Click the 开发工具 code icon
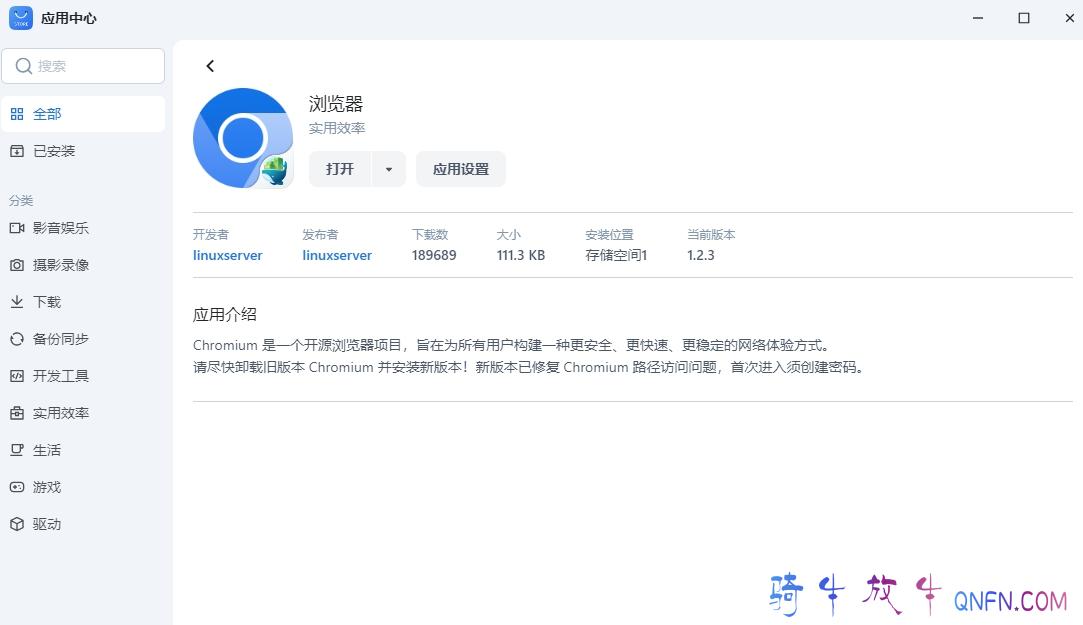 pos(17,376)
